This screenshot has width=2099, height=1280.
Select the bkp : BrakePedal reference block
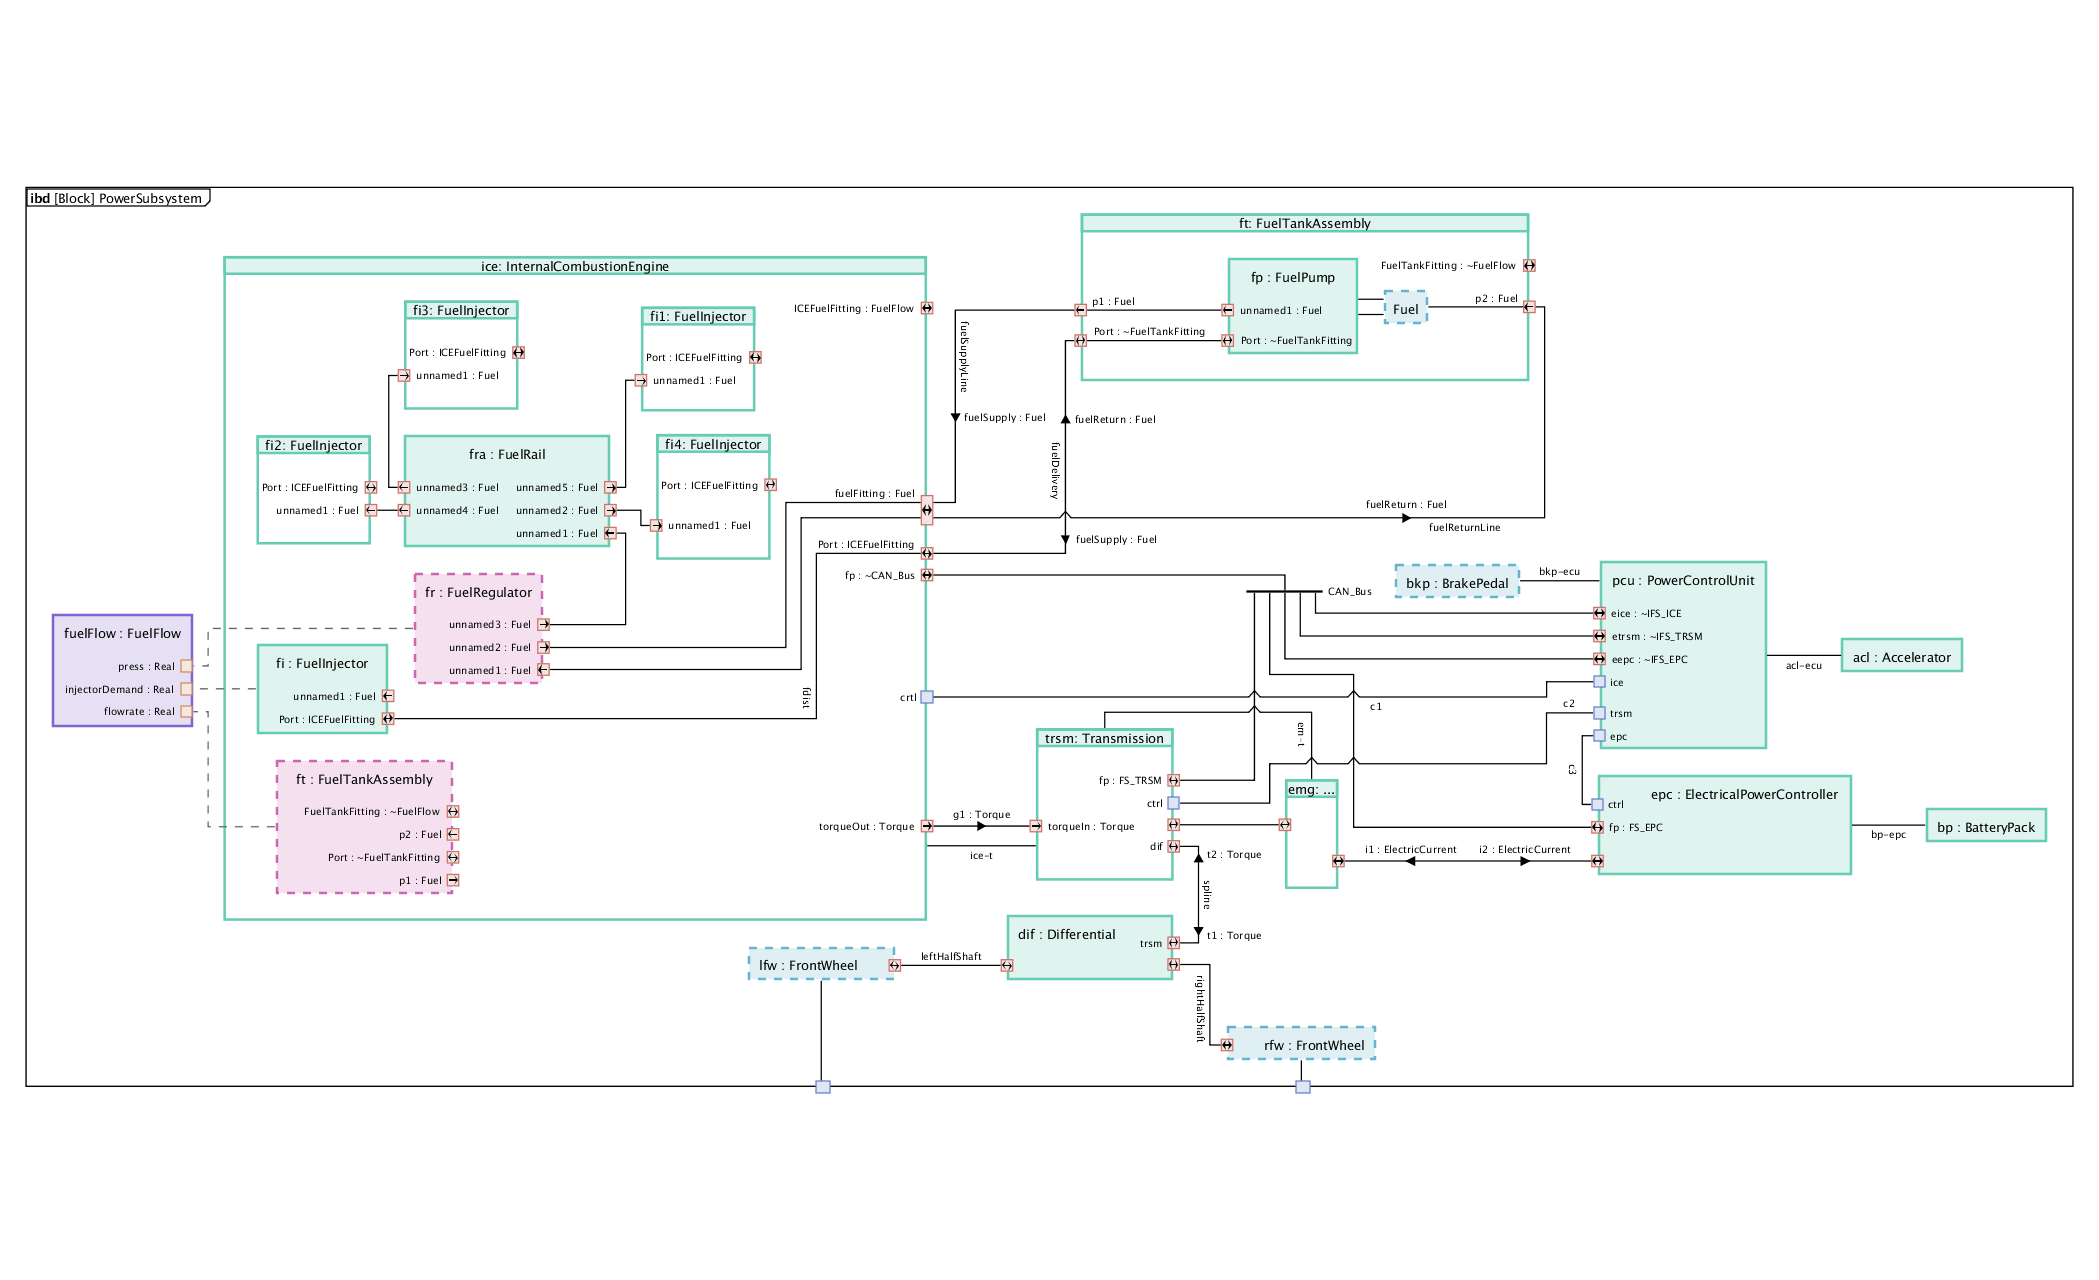coord(1456,581)
